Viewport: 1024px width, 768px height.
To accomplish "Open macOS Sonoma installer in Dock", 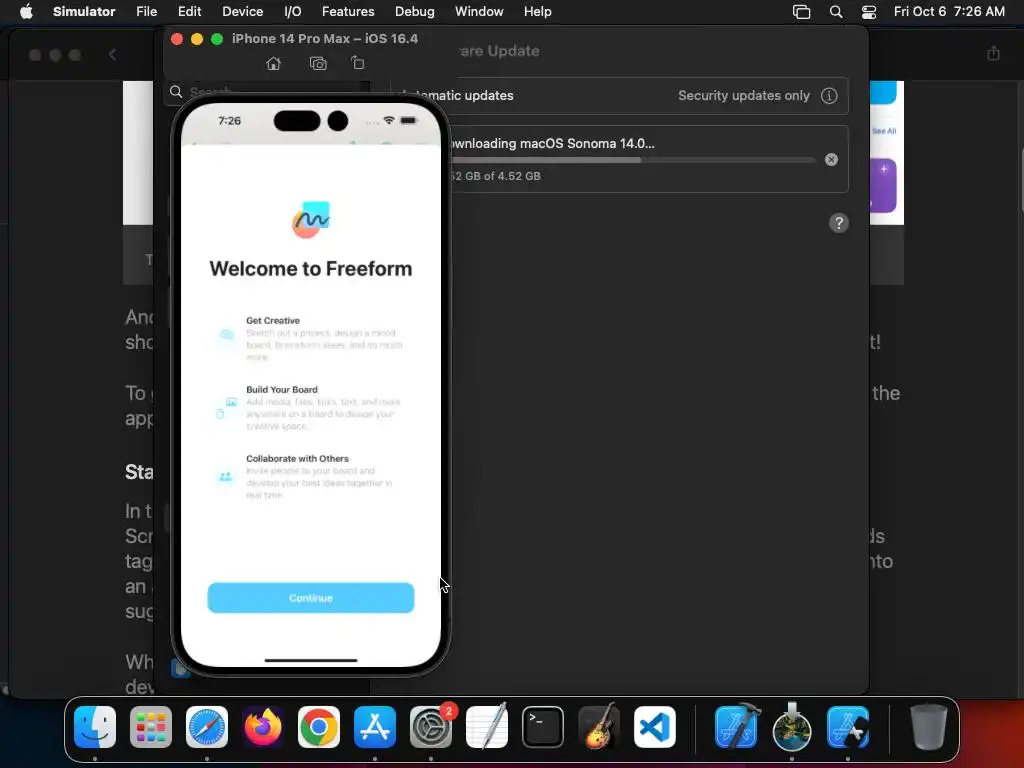I will (x=792, y=726).
